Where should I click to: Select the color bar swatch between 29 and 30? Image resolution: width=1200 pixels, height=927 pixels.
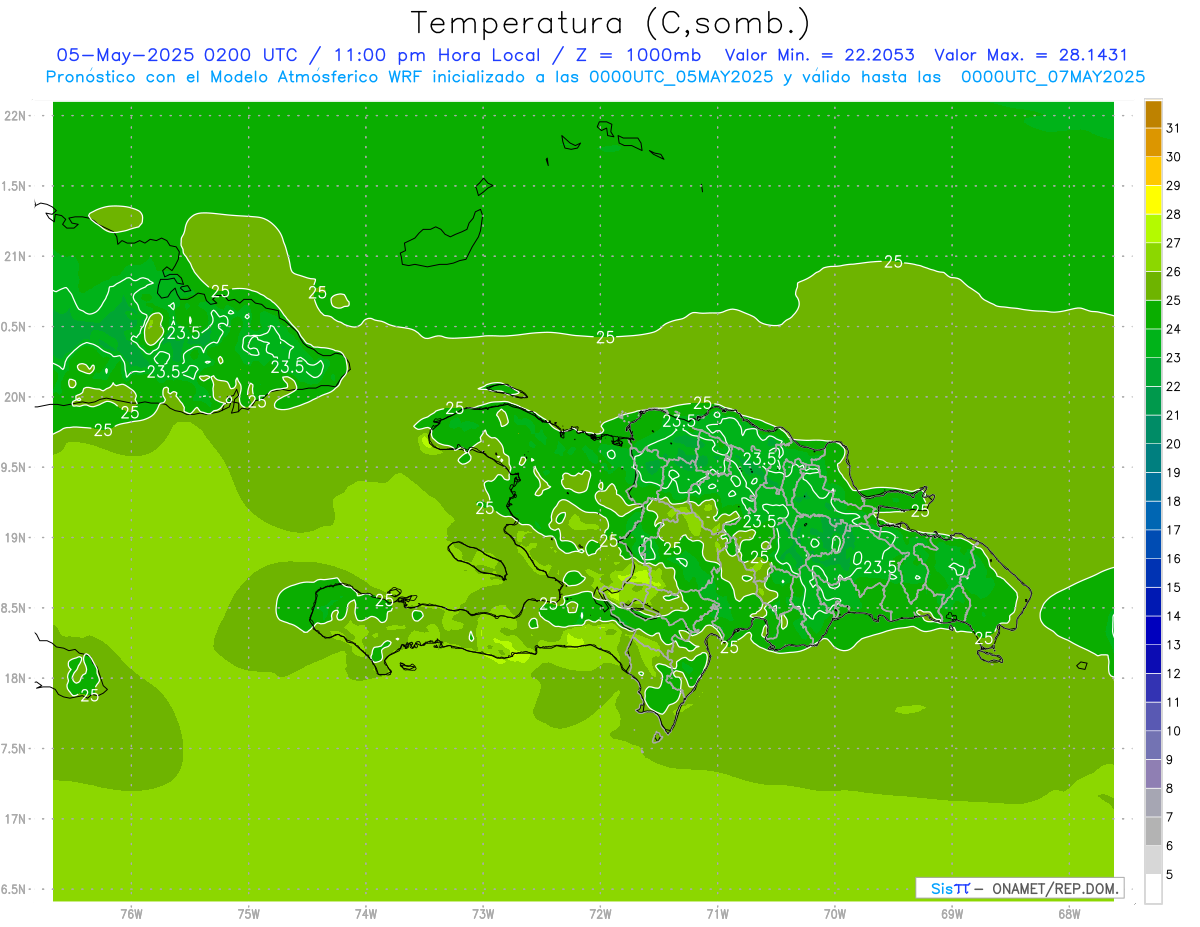coord(1153,171)
